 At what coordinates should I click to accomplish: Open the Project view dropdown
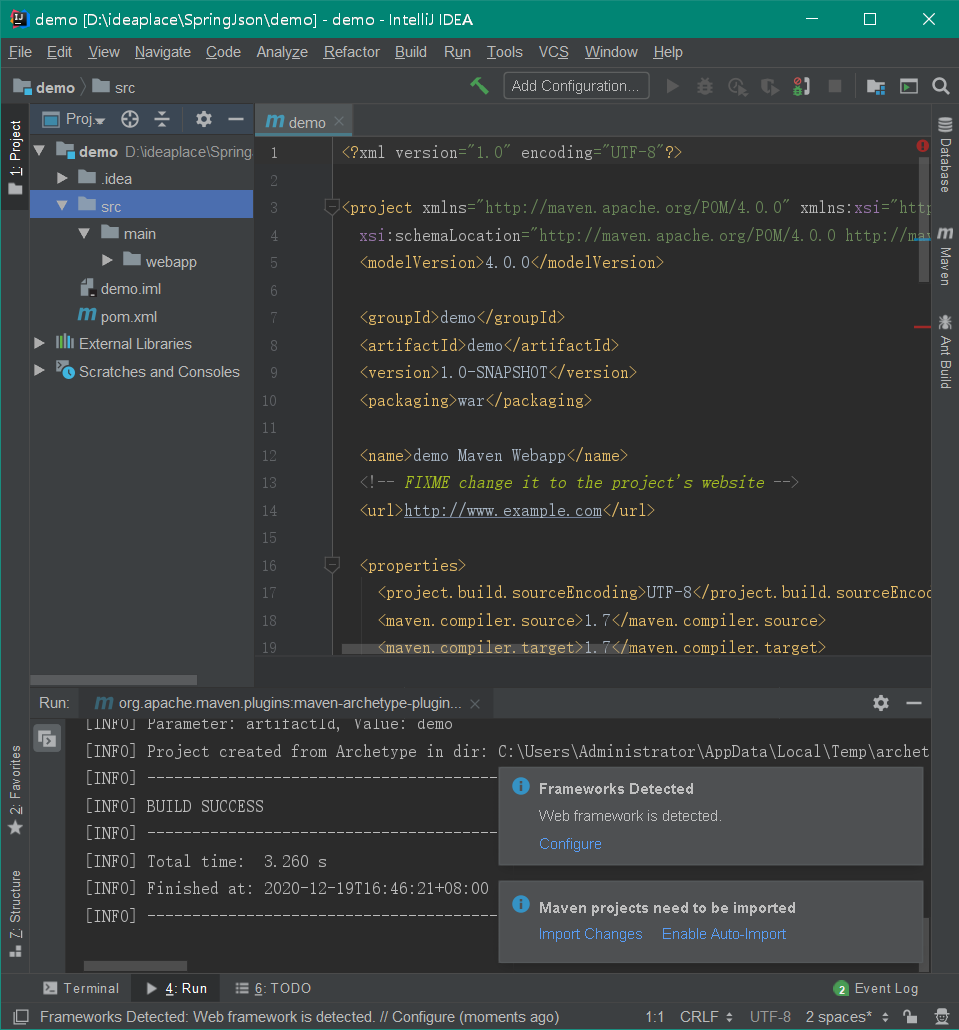[74, 119]
